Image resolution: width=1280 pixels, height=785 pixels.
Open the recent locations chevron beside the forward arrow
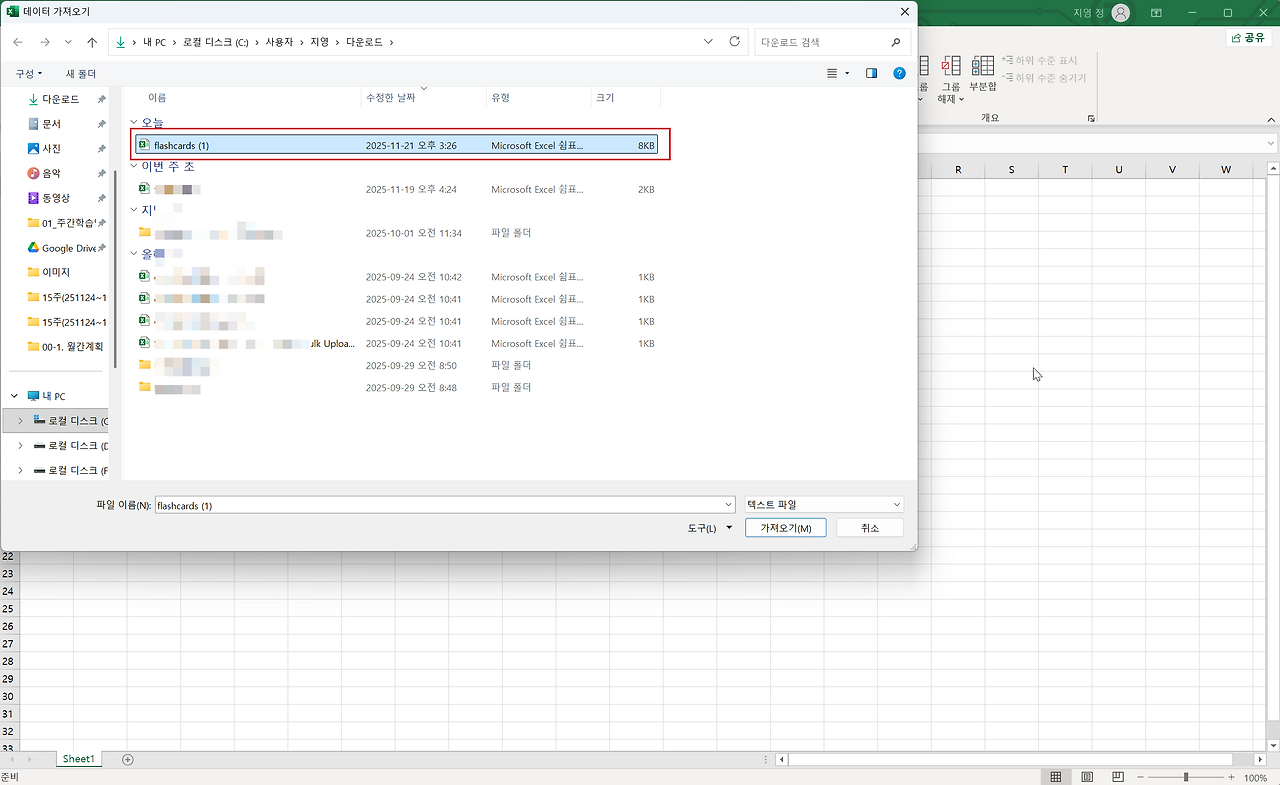point(68,42)
